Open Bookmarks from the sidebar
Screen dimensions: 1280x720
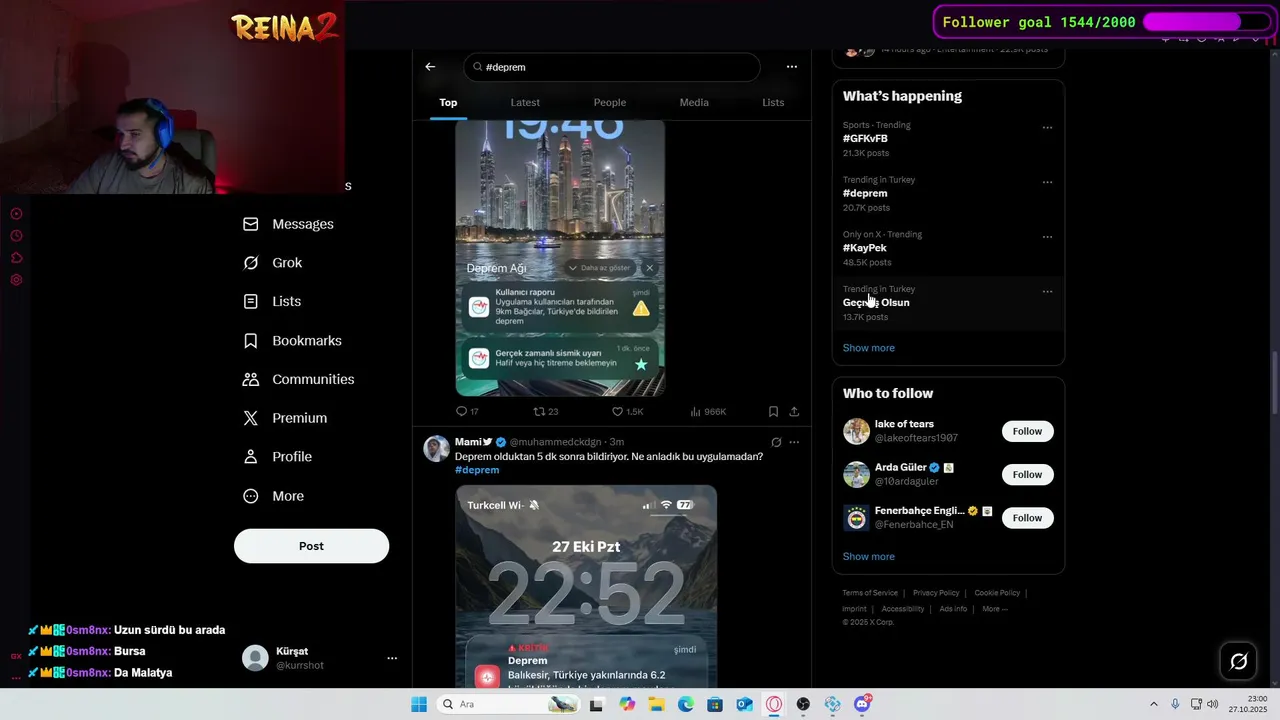point(293,341)
